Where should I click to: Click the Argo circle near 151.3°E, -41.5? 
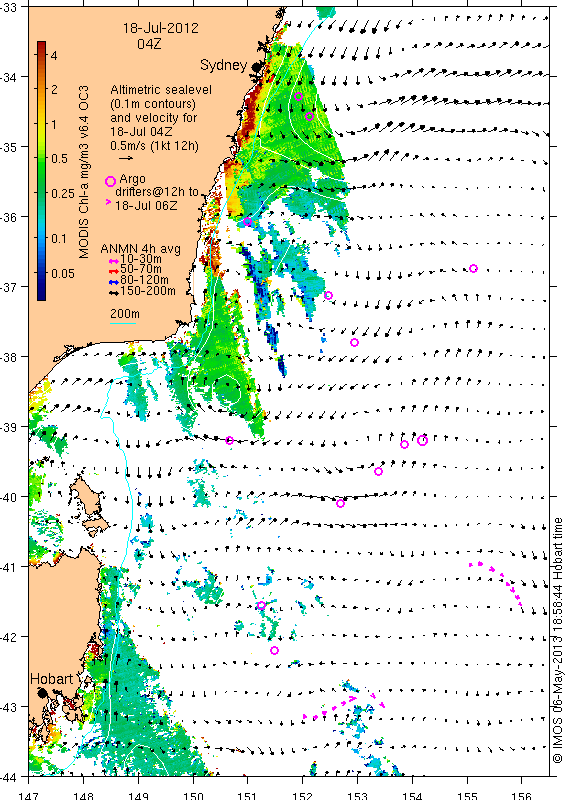[x=261, y=606]
